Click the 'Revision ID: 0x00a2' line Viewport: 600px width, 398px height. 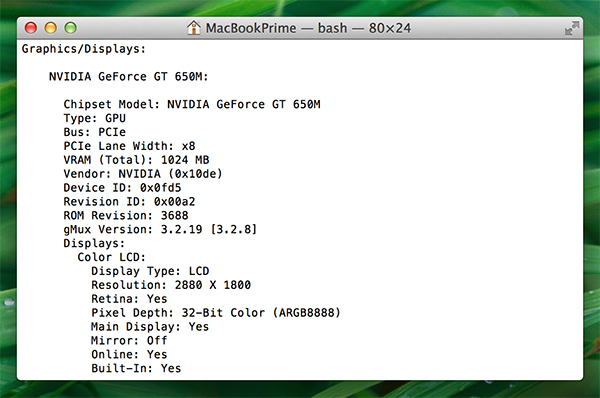tap(129, 201)
